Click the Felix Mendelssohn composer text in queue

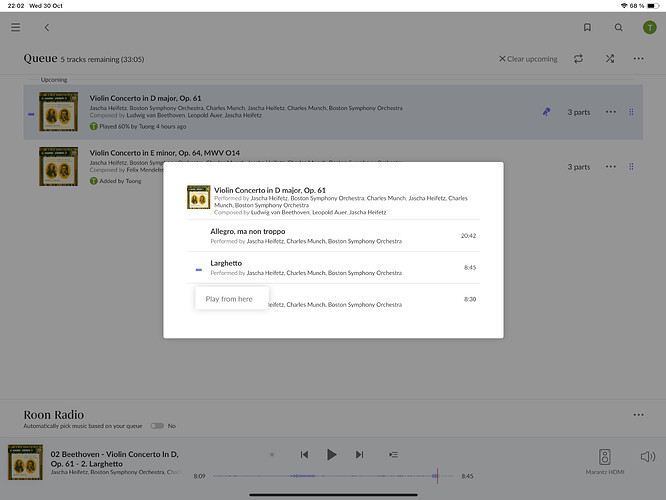145,170
